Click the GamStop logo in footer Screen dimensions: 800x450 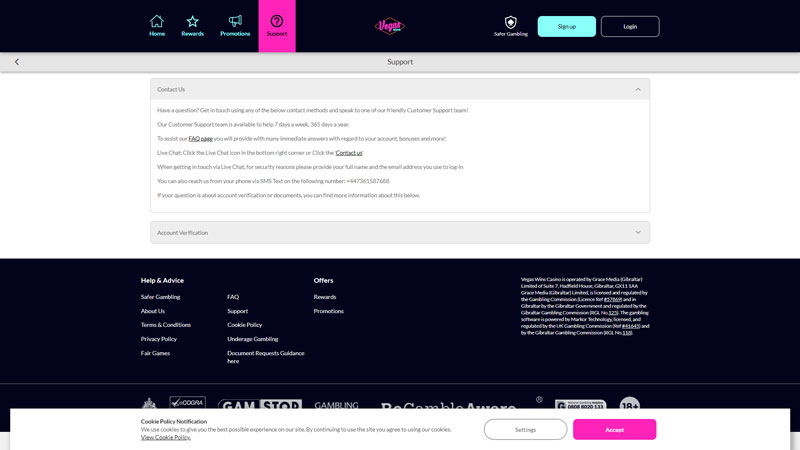pos(260,406)
